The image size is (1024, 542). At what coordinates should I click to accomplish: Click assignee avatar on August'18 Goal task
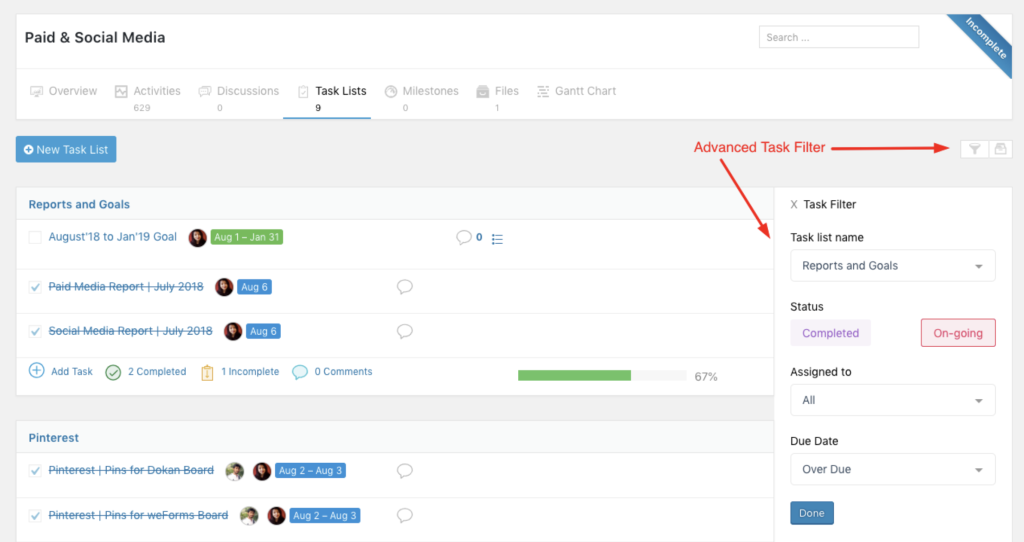(x=197, y=238)
